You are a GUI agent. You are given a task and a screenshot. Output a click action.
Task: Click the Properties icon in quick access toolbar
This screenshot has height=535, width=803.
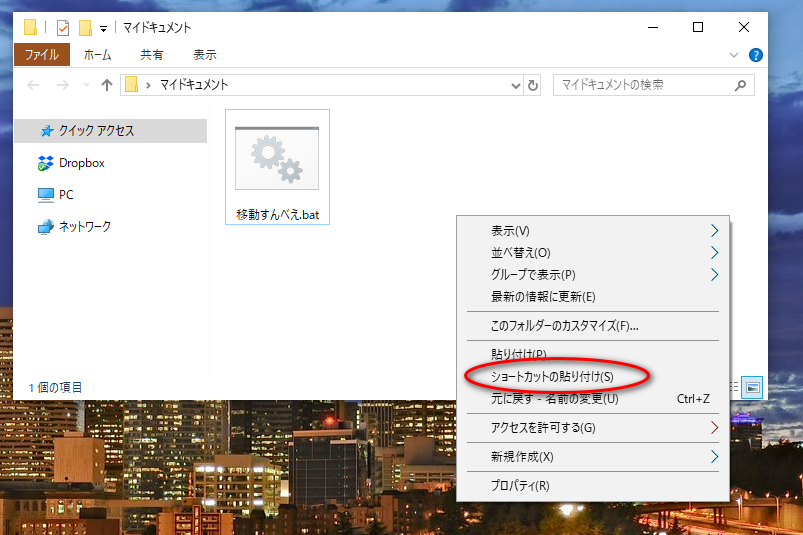63,28
